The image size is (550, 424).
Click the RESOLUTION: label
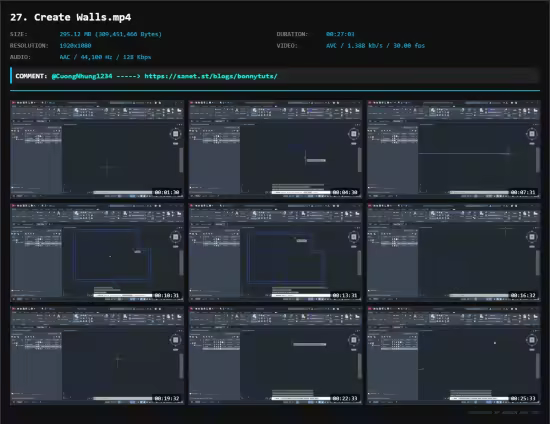(x=29, y=46)
